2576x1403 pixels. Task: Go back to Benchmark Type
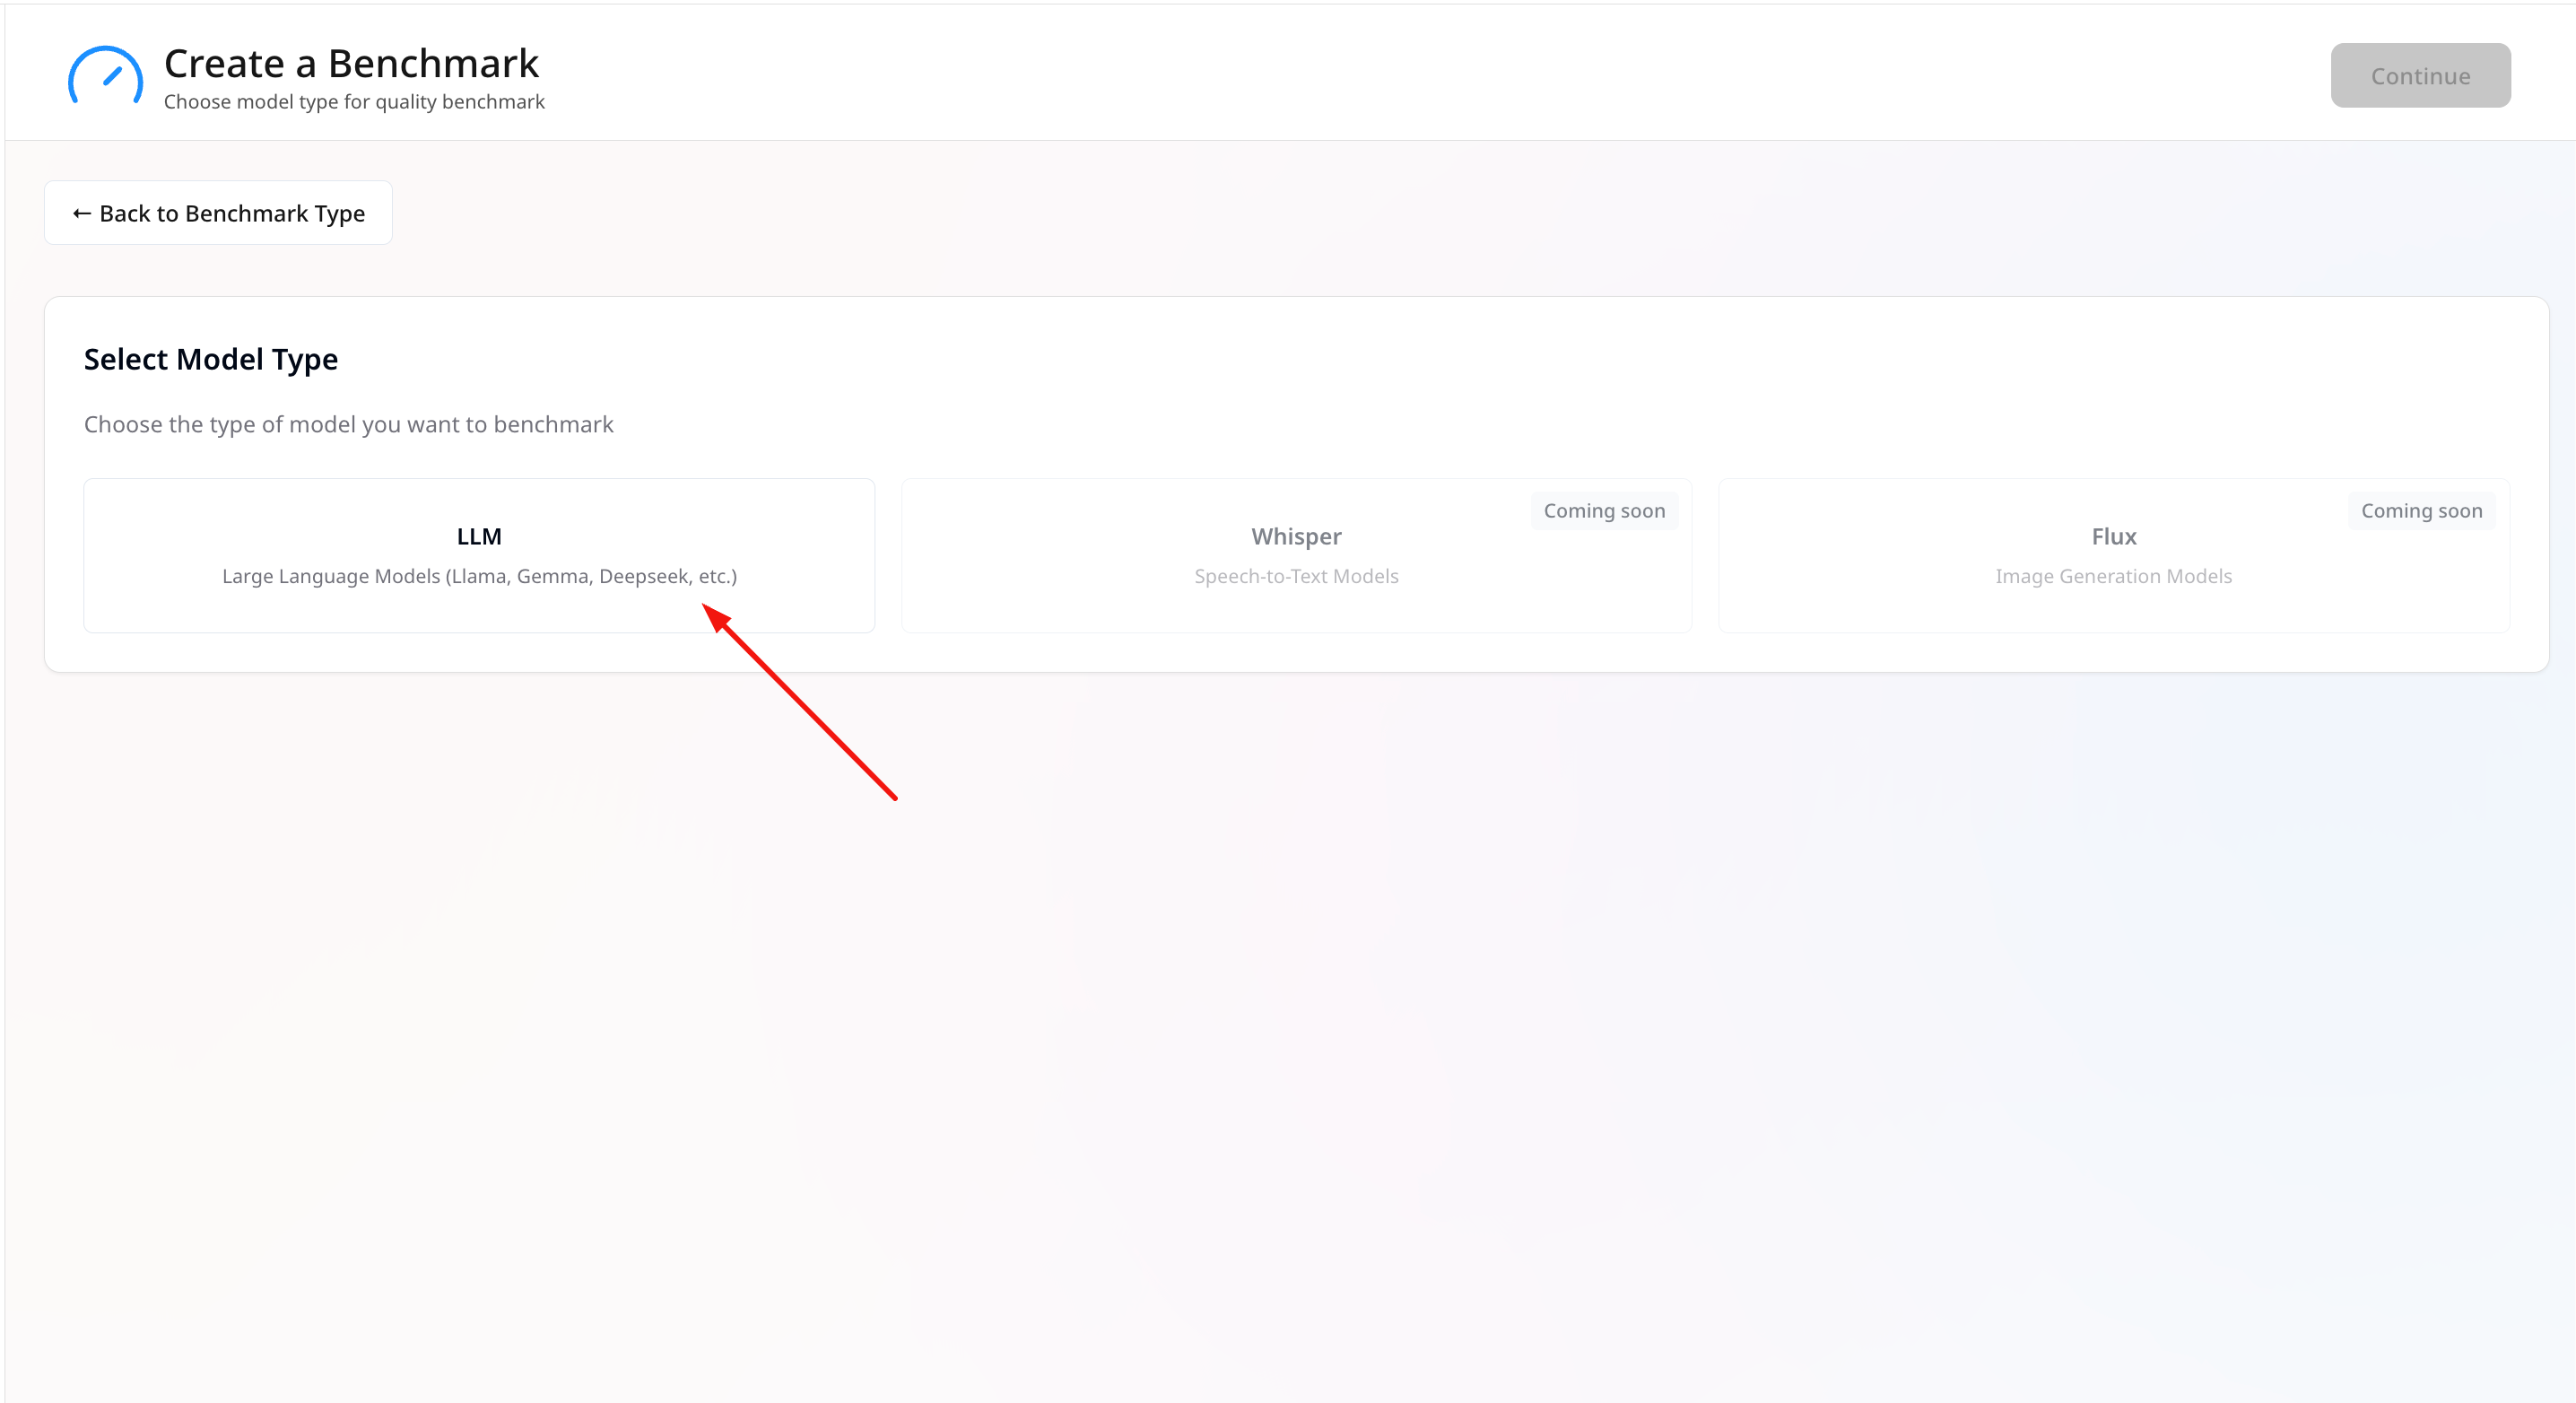click(218, 213)
